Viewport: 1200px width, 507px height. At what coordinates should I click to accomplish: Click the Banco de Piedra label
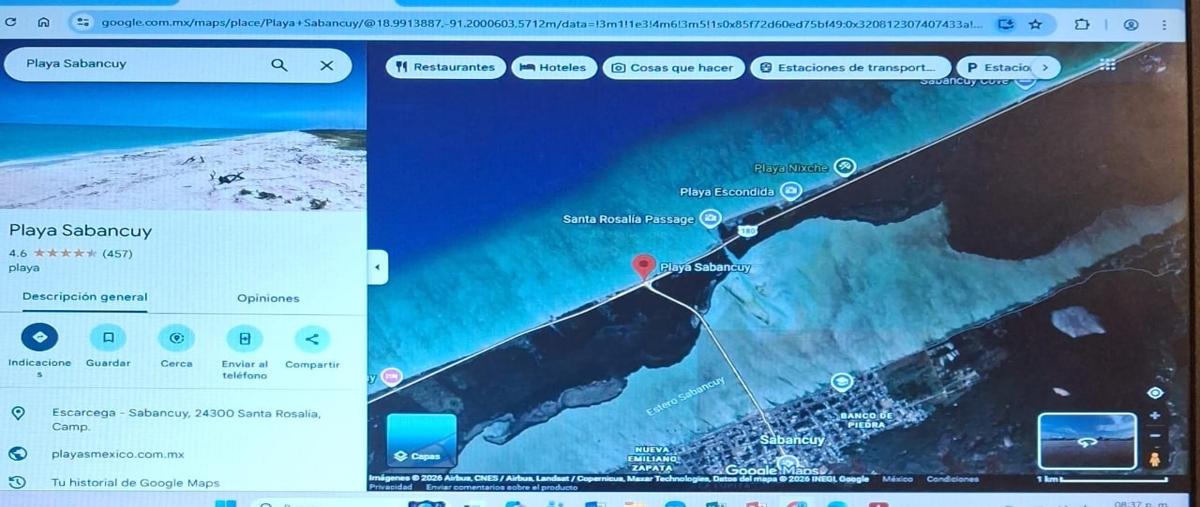click(x=866, y=420)
